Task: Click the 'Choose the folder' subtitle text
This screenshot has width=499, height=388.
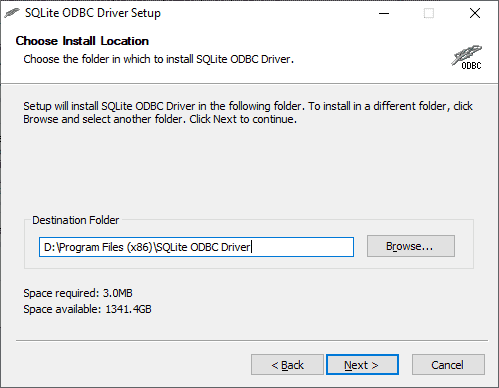Action: point(159,59)
